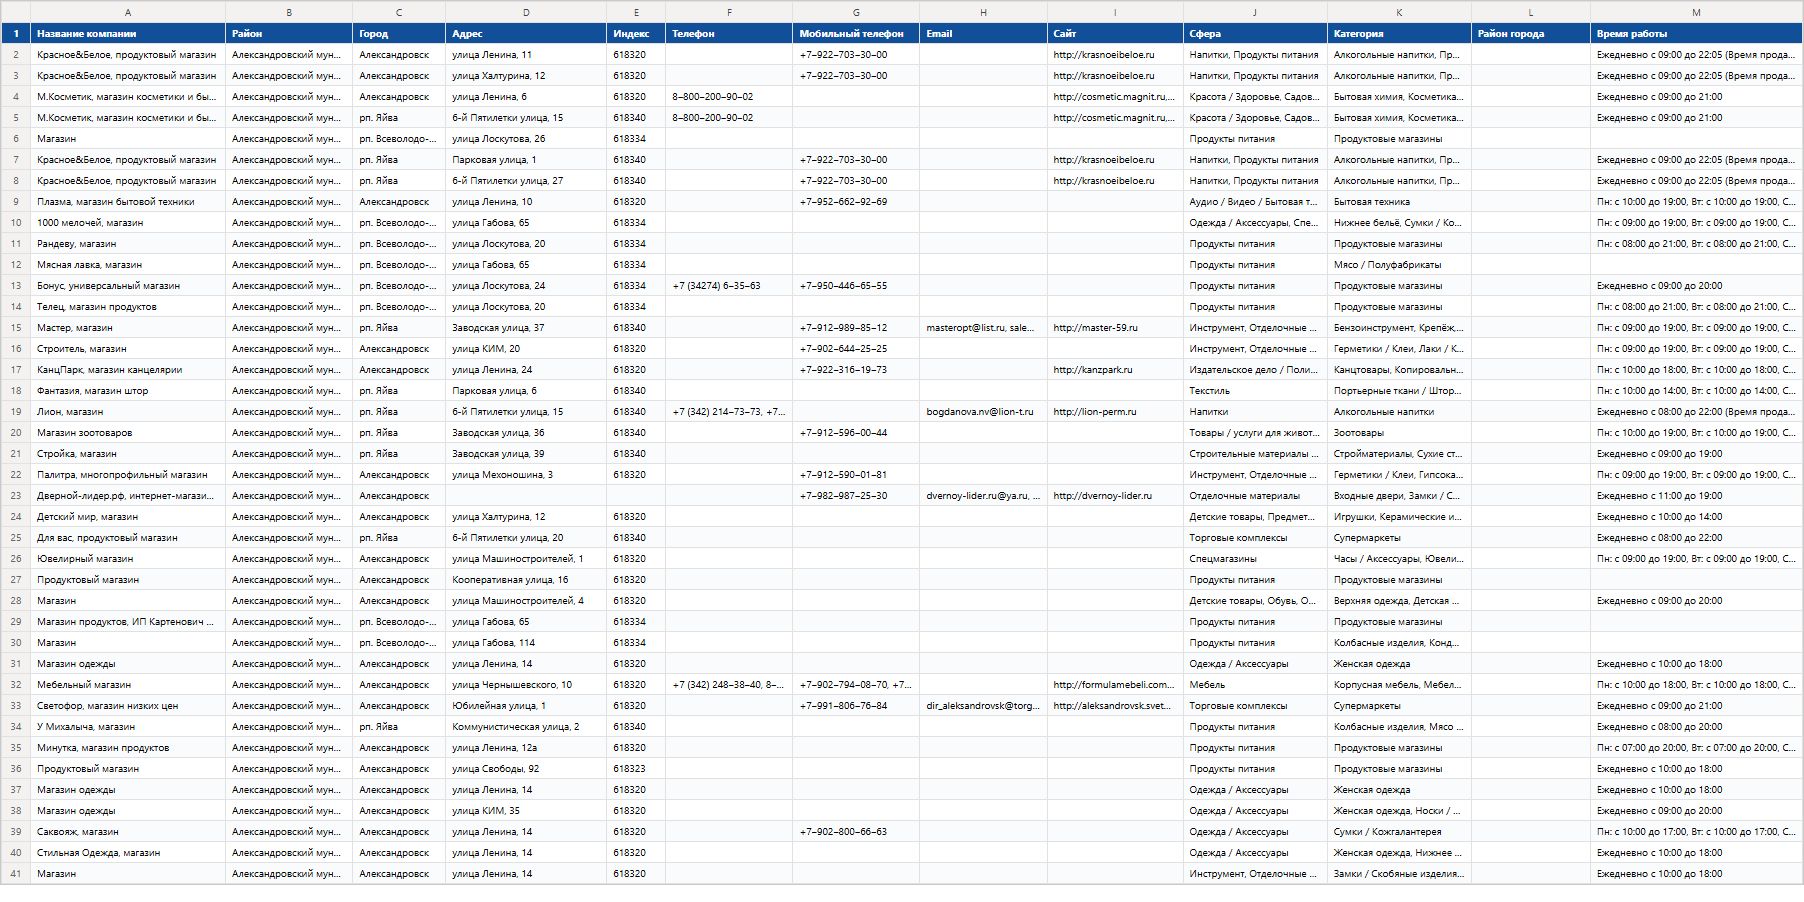Click the 'Город' header cell
This screenshot has height=902, width=1804.
click(399, 34)
